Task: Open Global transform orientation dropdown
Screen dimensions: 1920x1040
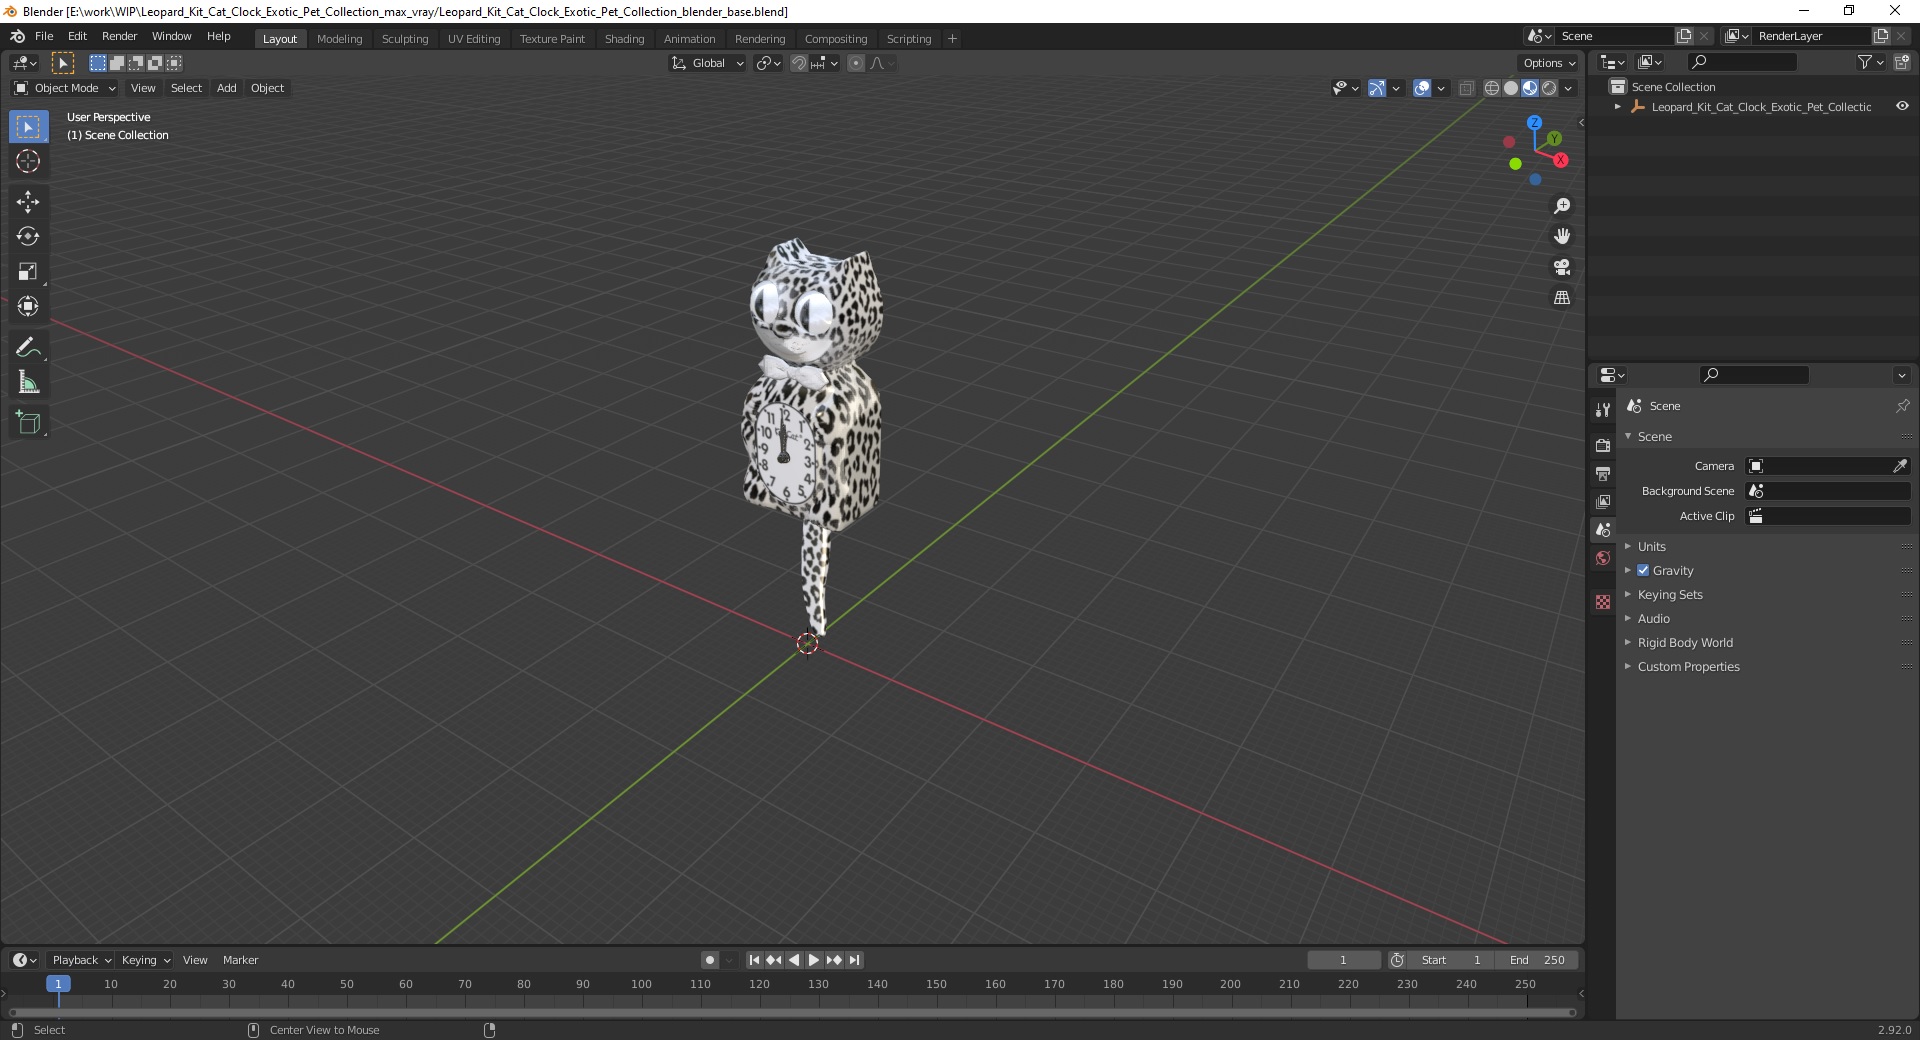Action: pyautogui.click(x=707, y=63)
